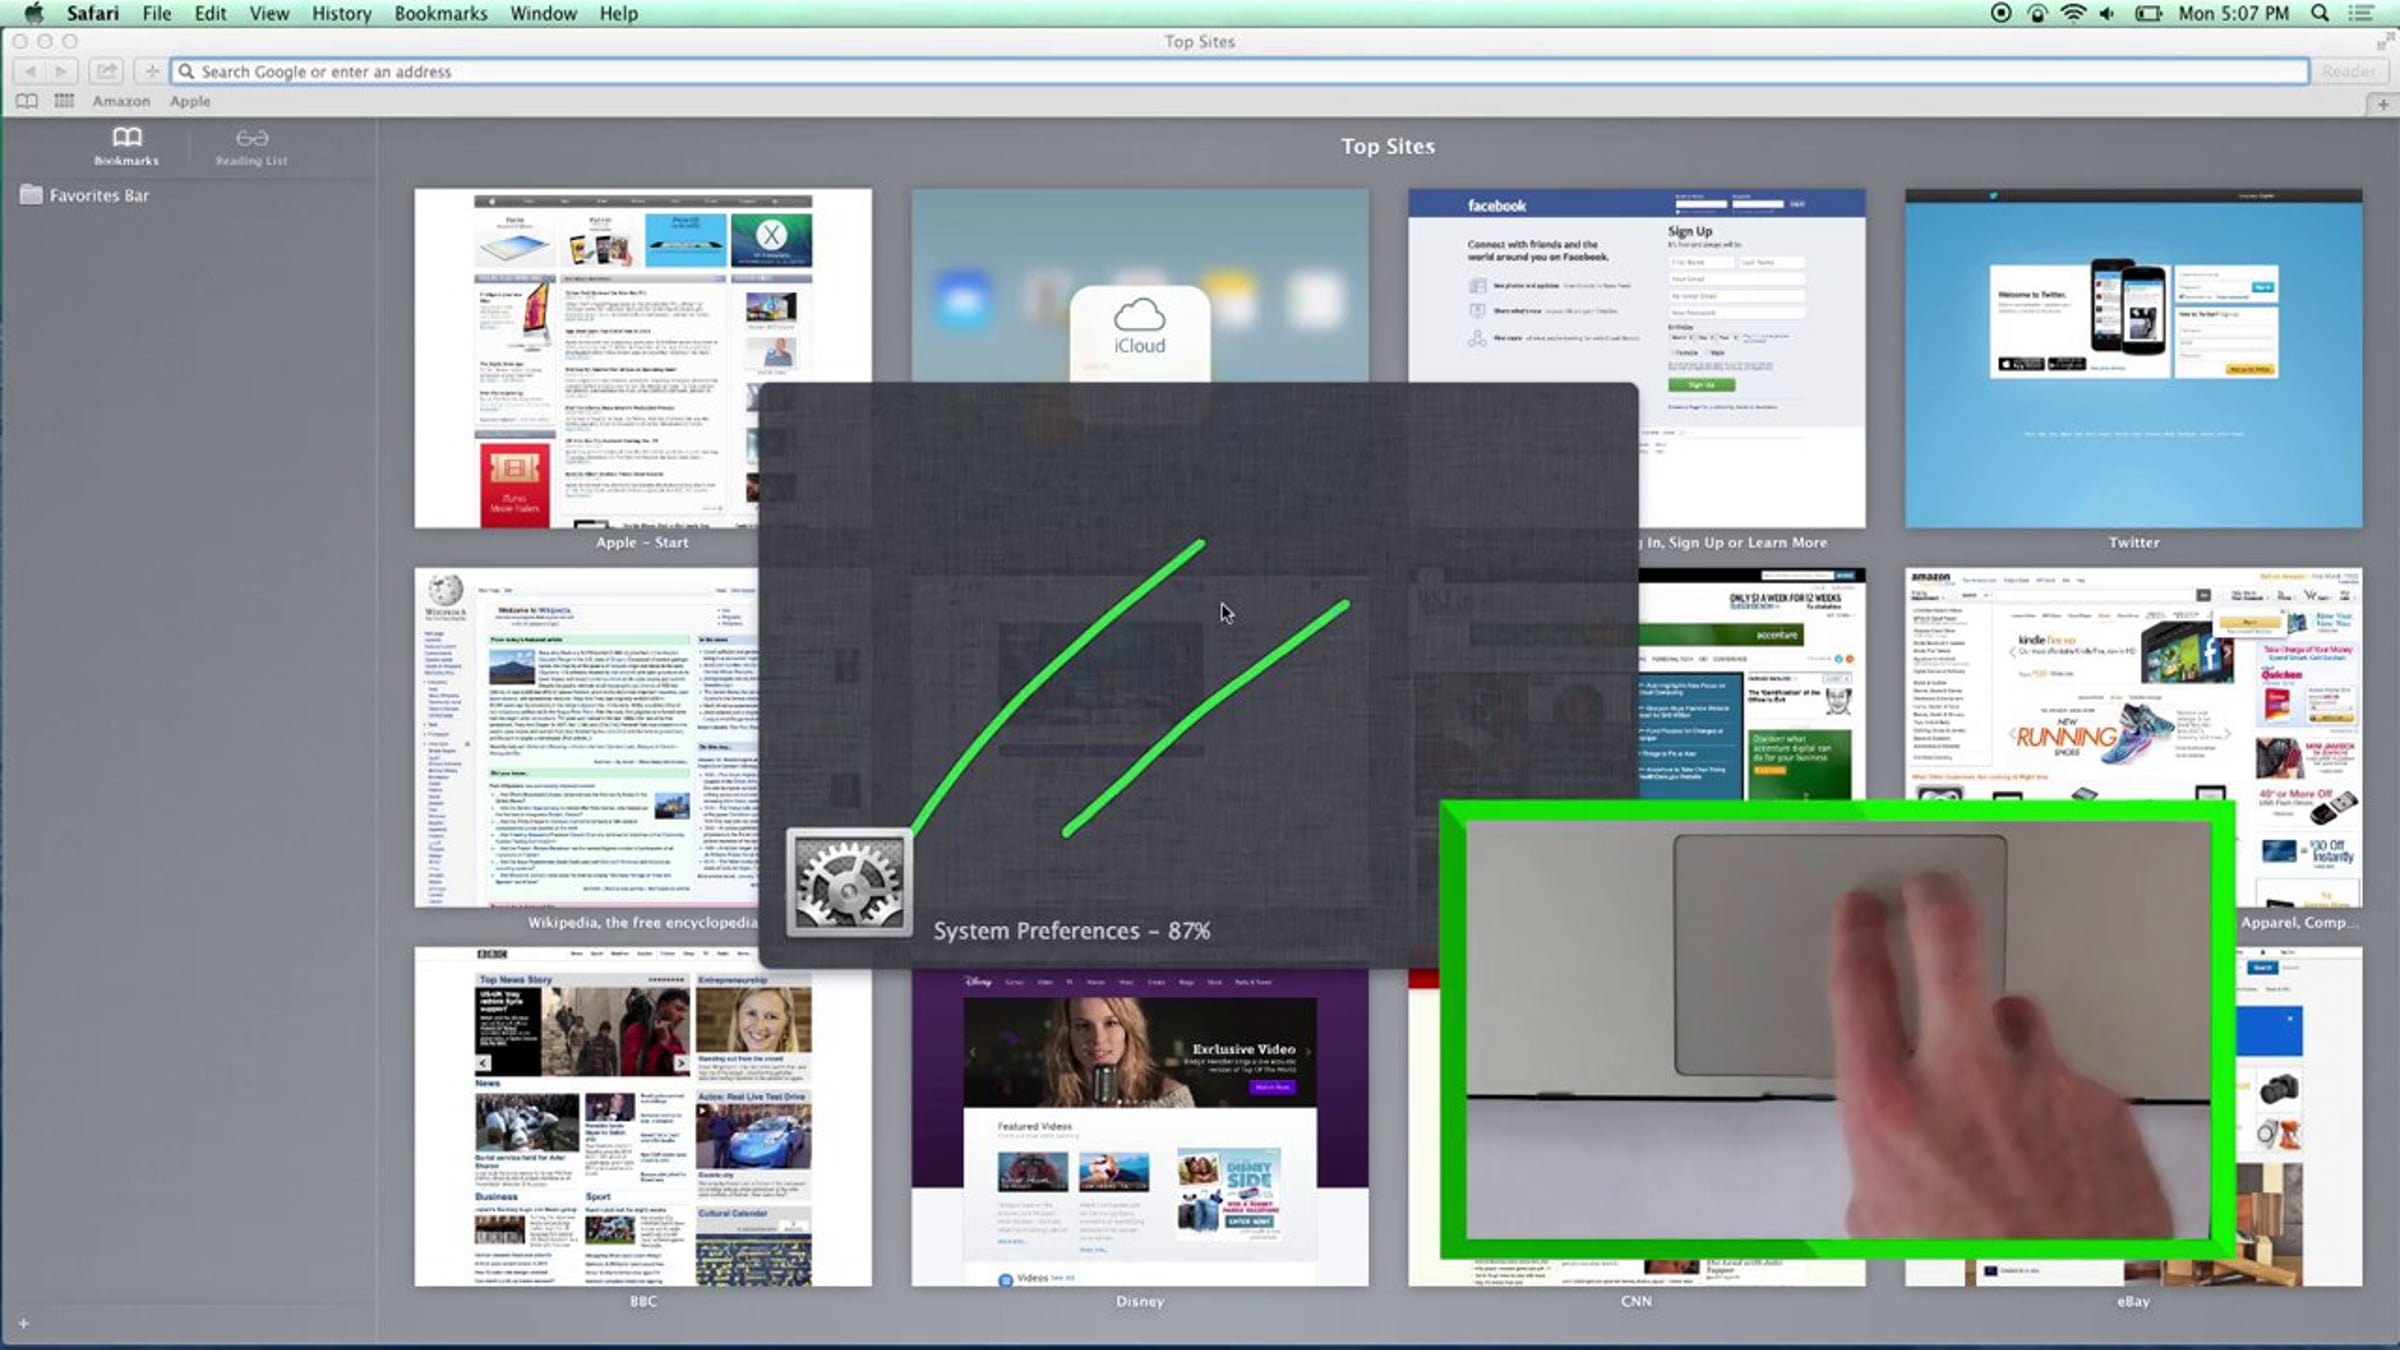Viewport: 2400px width, 1350px height.
Task: Open the Amazon favorites link
Action: point(121,101)
